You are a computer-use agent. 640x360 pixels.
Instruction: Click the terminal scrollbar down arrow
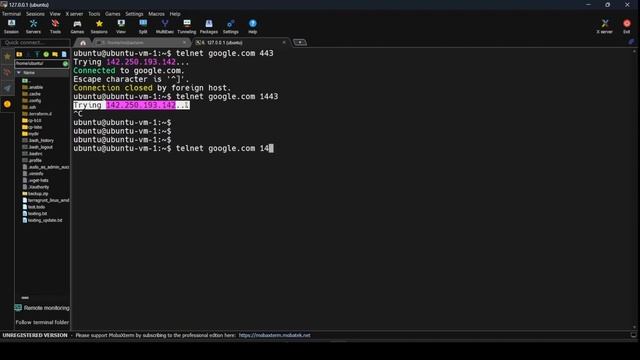click(x=634, y=327)
